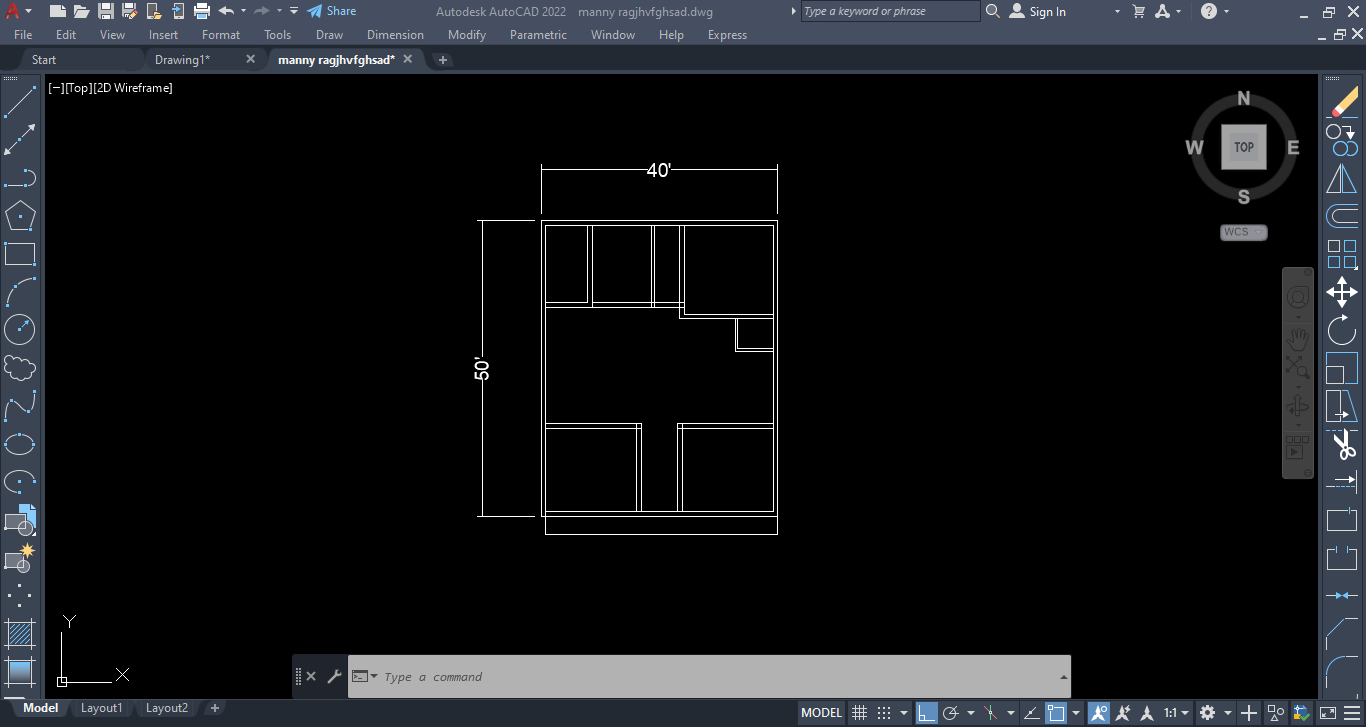Select the Copy objects tool
This screenshot has height=727, width=1366.
pyautogui.click(x=1342, y=139)
